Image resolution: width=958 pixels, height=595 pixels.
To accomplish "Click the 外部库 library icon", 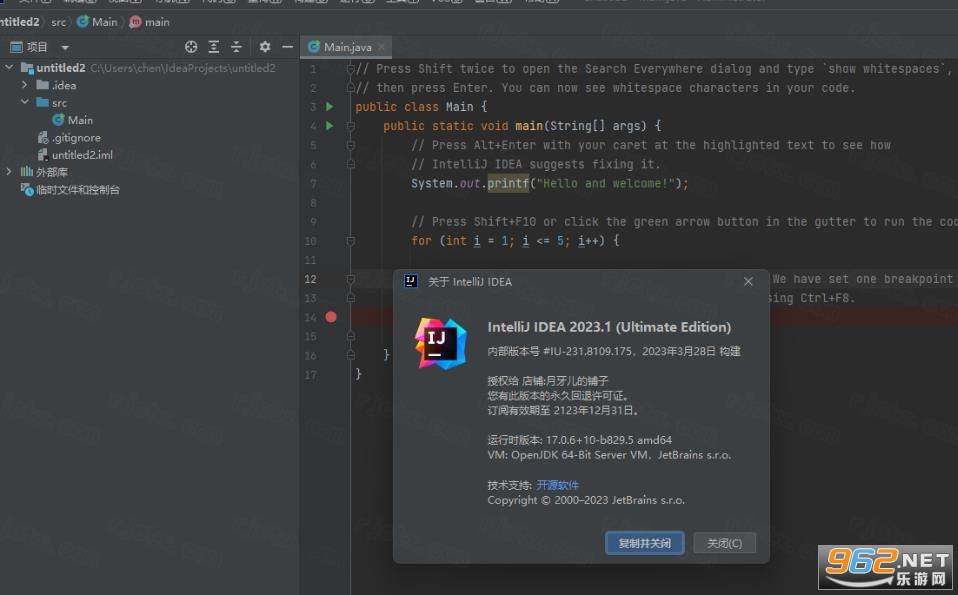I will pyautogui.click(x=27, y=172).
